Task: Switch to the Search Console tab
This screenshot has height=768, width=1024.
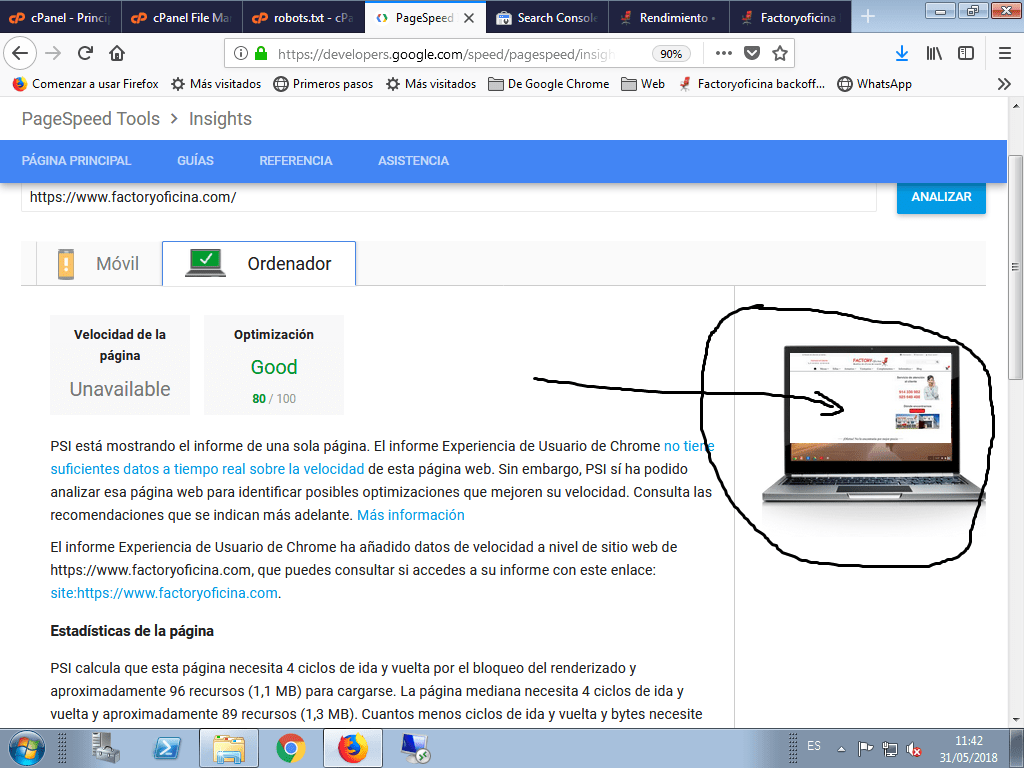Action: 547,18
